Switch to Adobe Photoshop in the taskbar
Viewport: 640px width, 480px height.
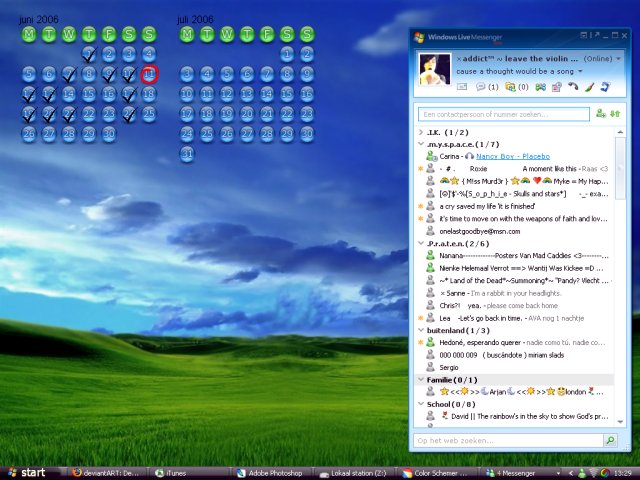[270, 472]
